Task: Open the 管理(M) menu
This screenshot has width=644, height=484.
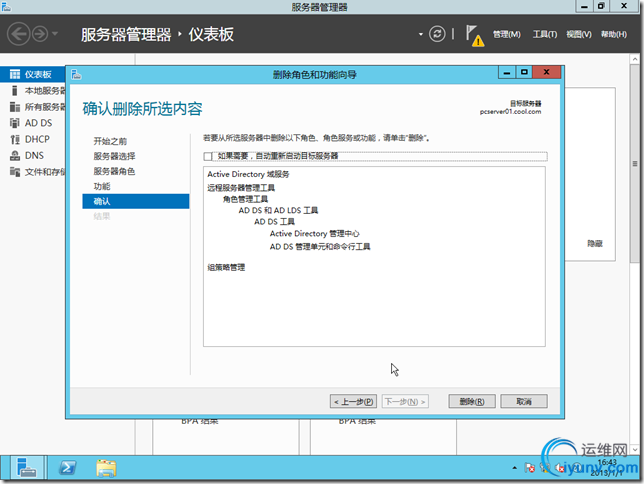Action: coord(506,35)
